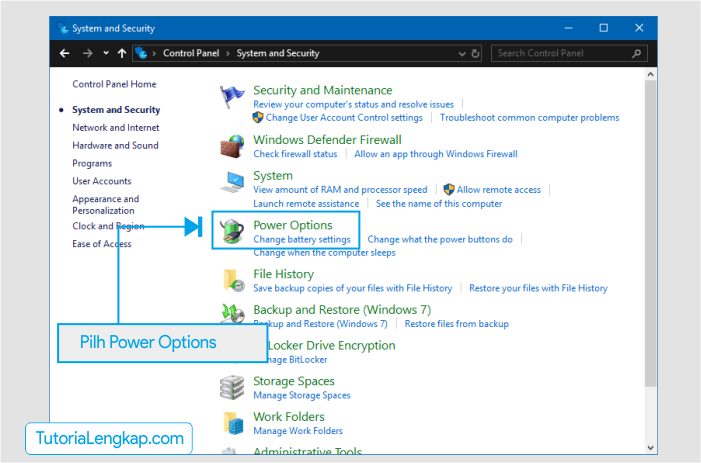
Task: Click the Windows Defender Firewall brick wall icon
Action: [x=232, y=146]
